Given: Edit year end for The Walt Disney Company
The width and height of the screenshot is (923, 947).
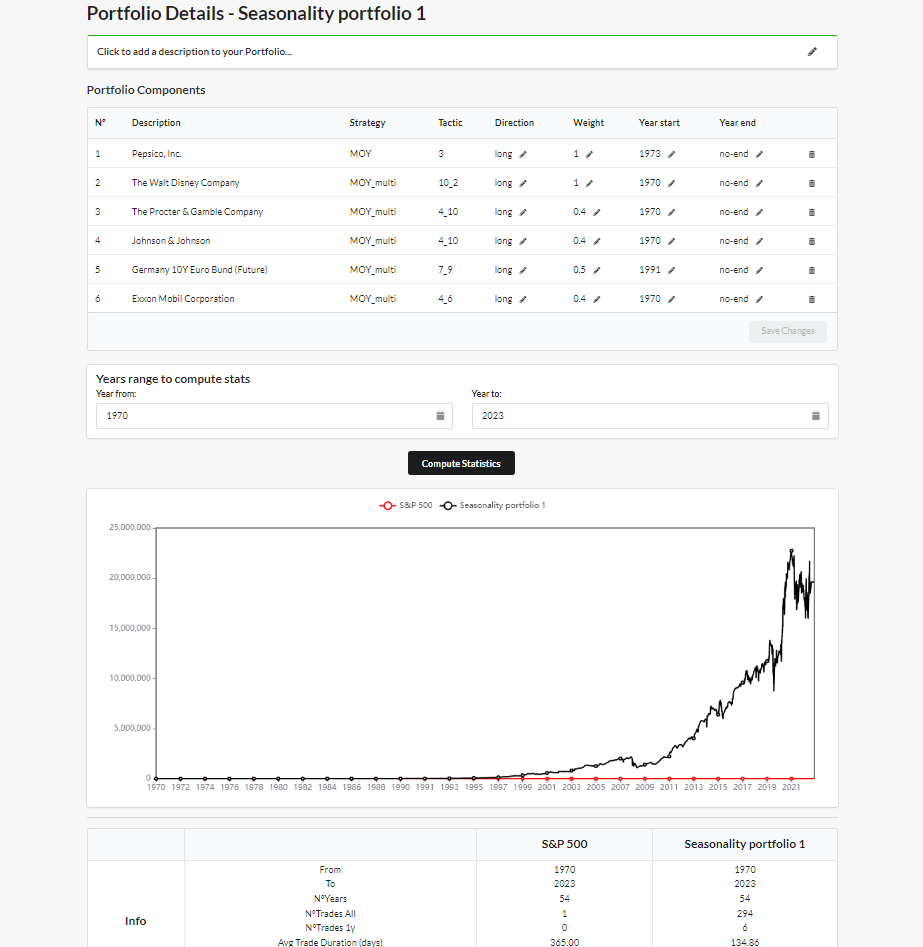Looking at the screenshot, I should coord(760,184).
